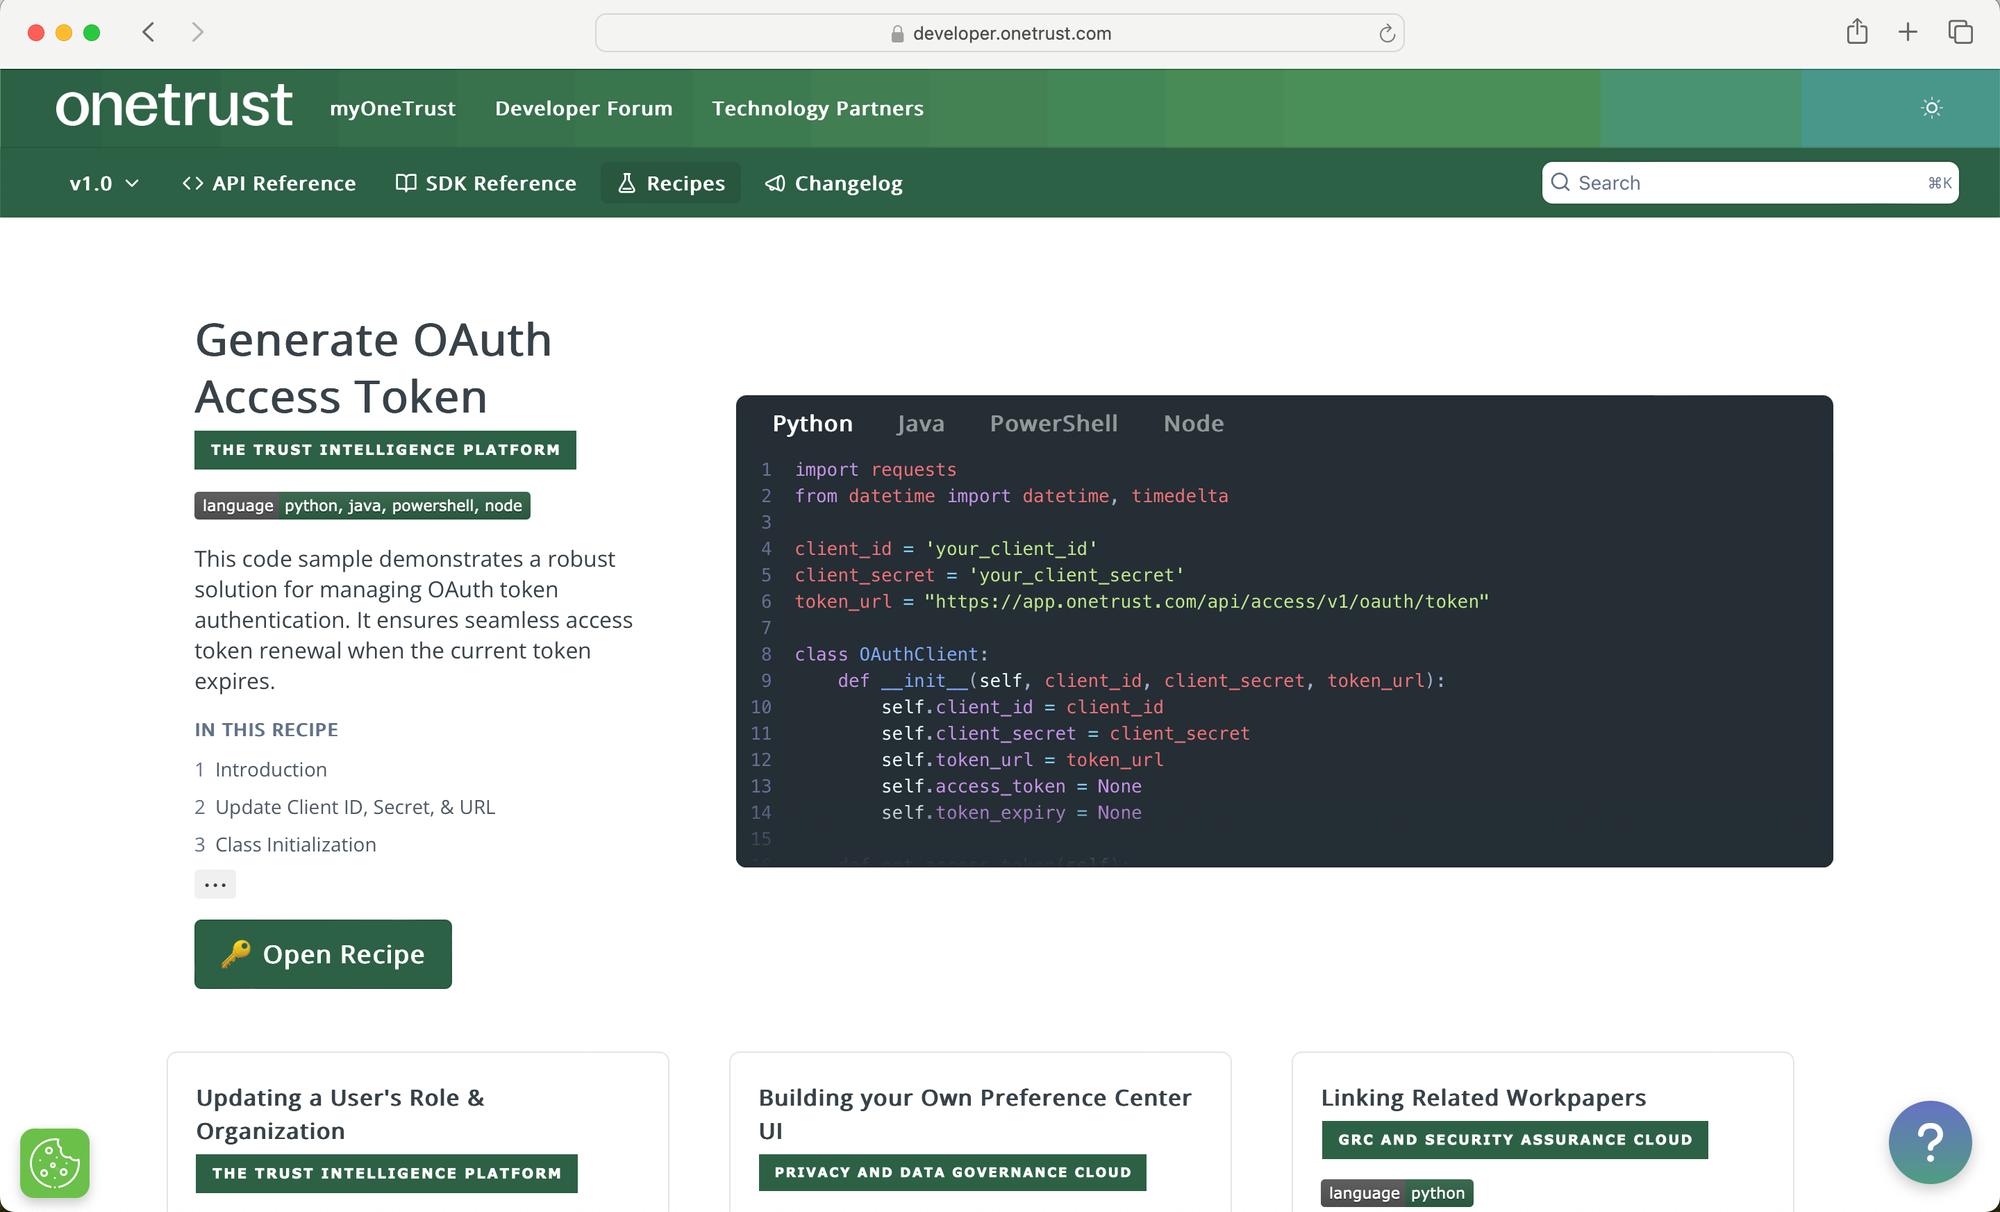
Task: Open cookie preferences icon
Action: [55, 1163]
